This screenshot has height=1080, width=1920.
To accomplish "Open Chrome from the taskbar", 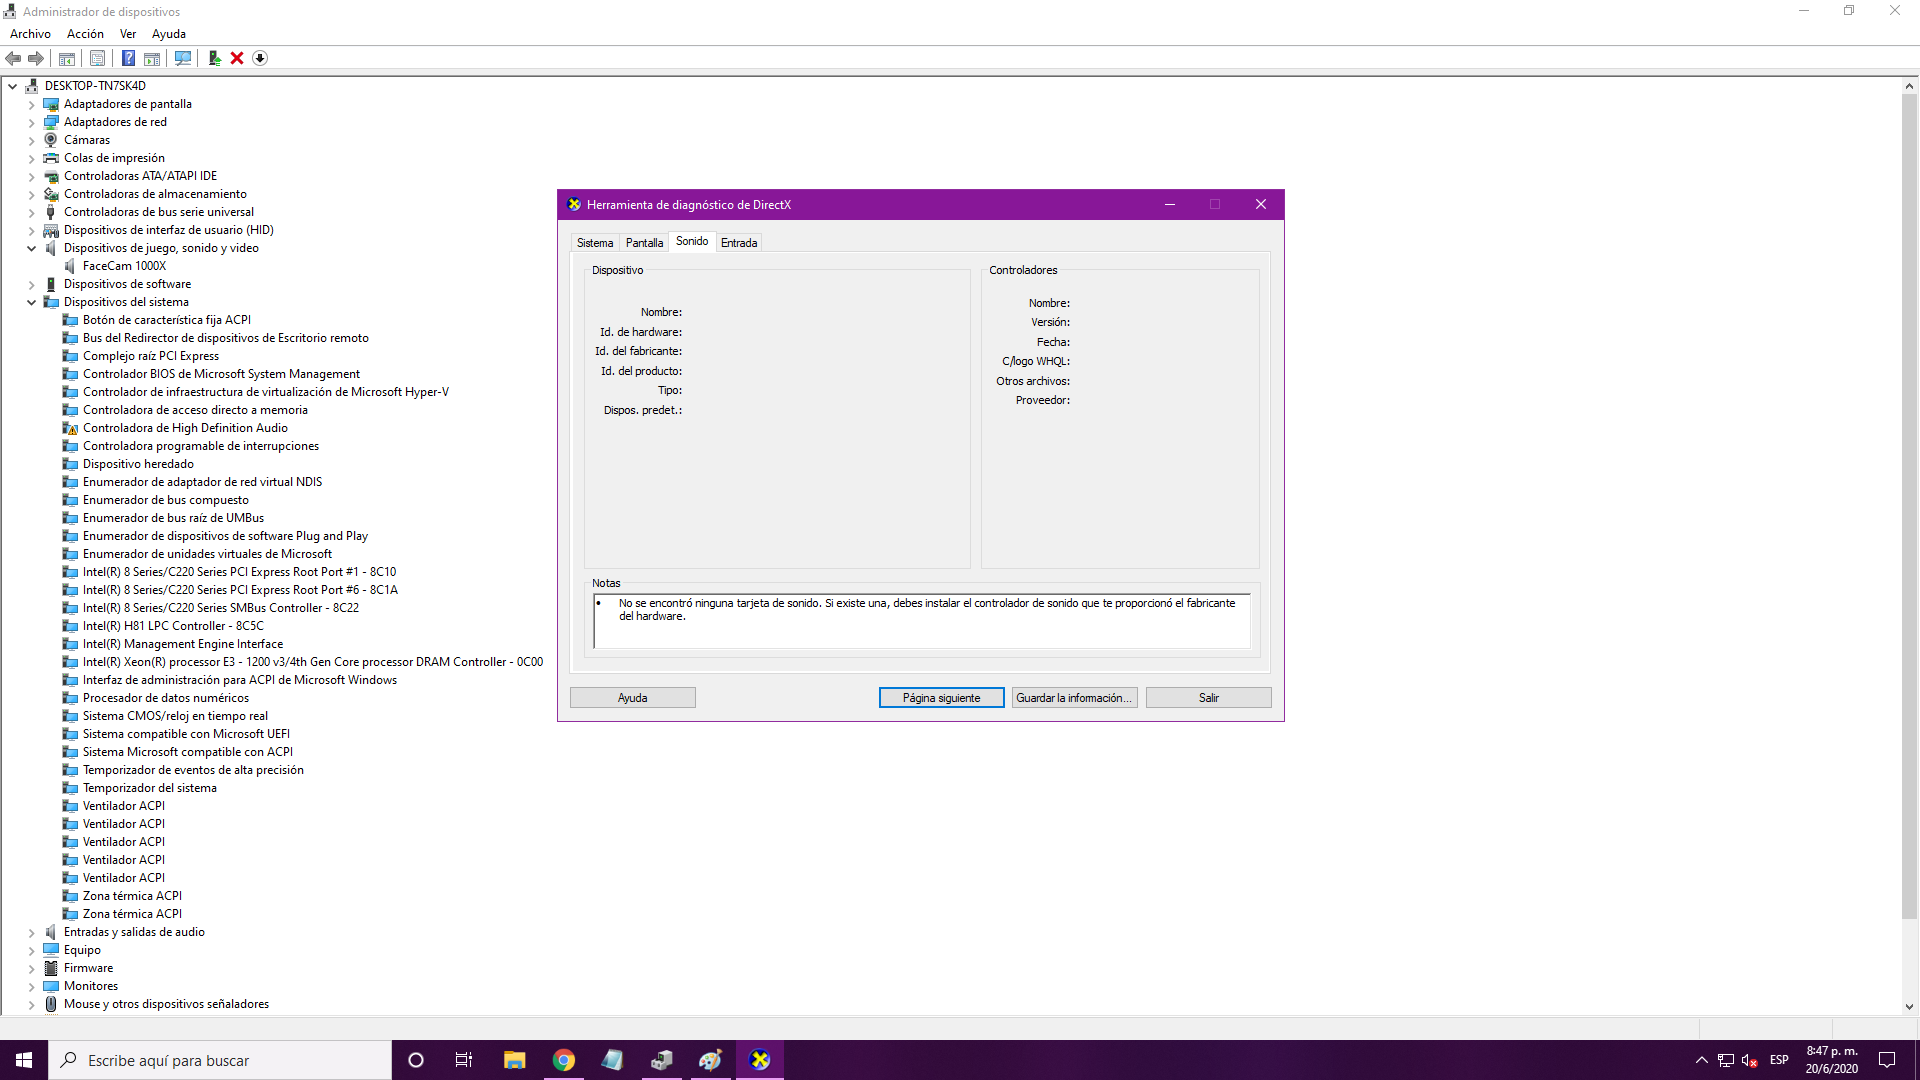I will click(564, 1060).
